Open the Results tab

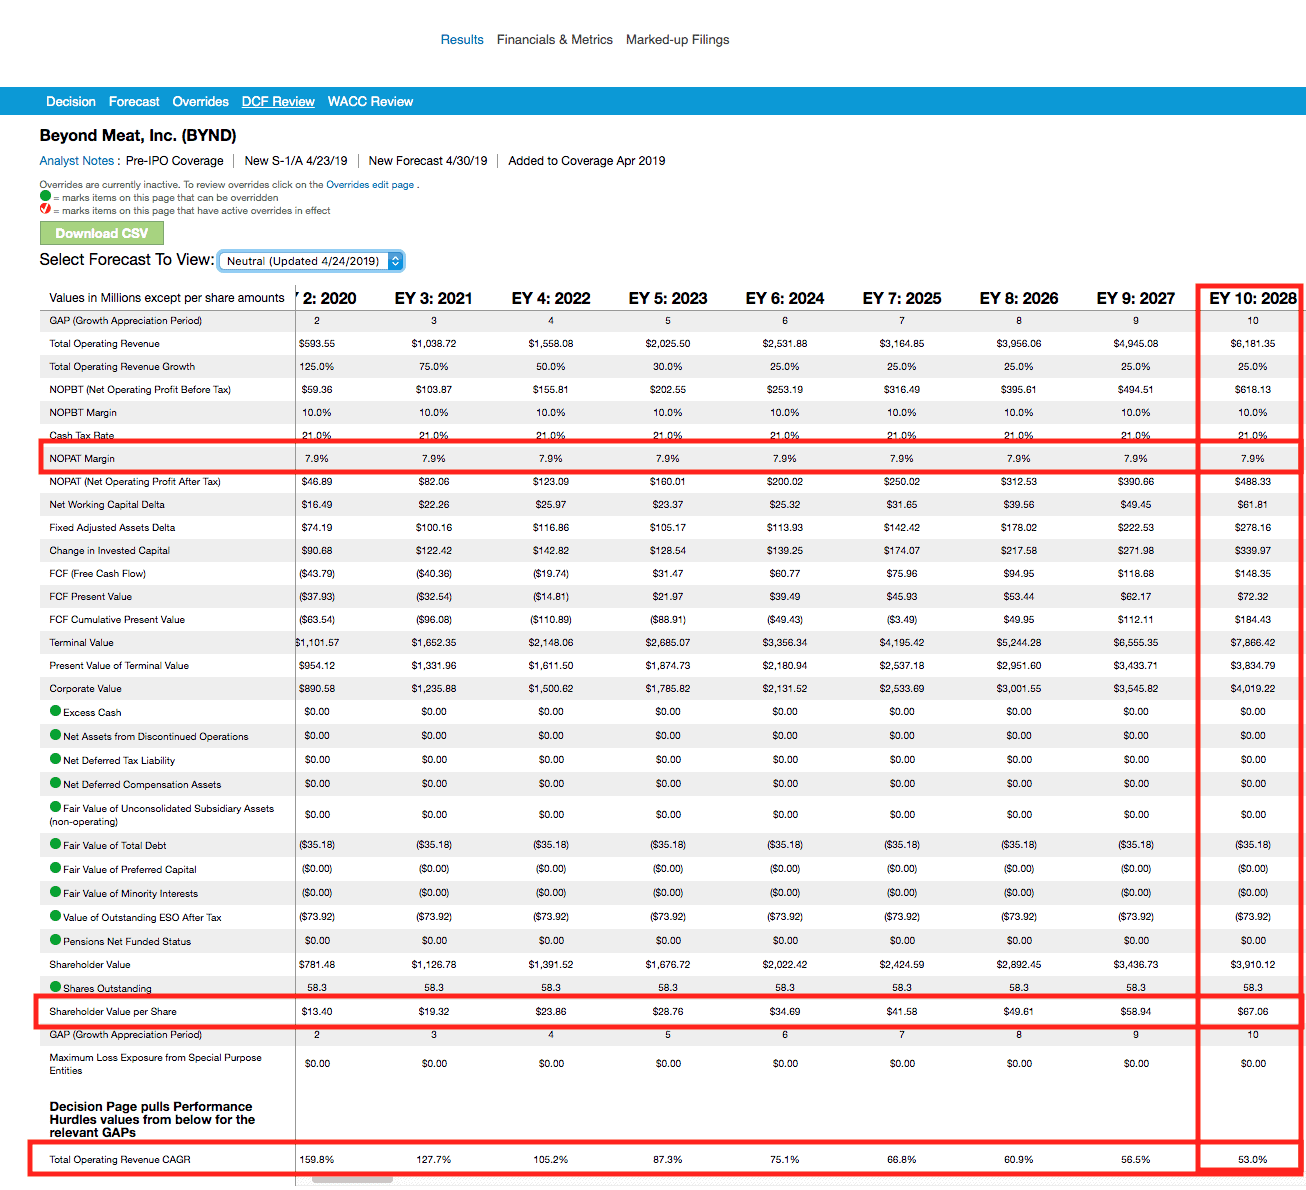pyautogui.click(x=462, y=40)
